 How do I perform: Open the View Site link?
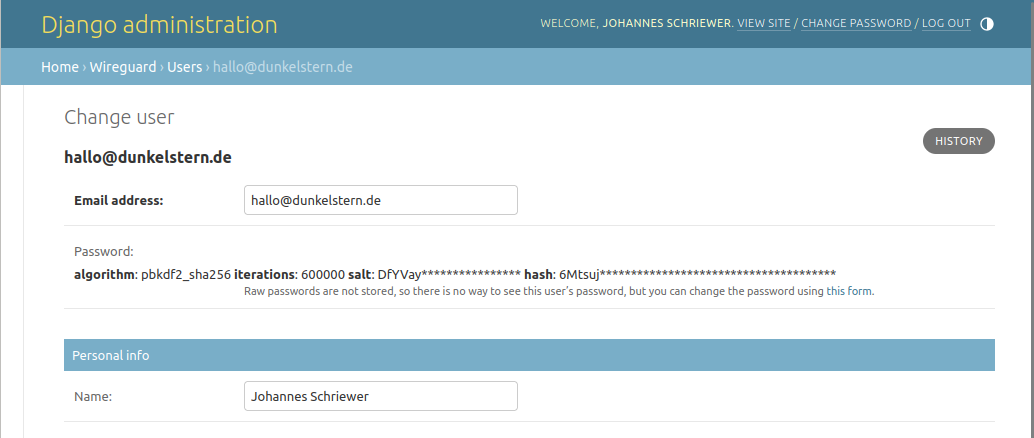click(764, 23)
